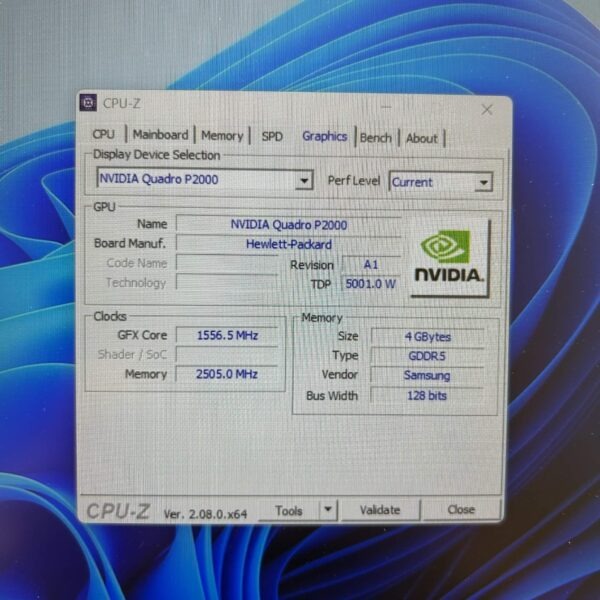Open the CPU tab

pos(104,134)
